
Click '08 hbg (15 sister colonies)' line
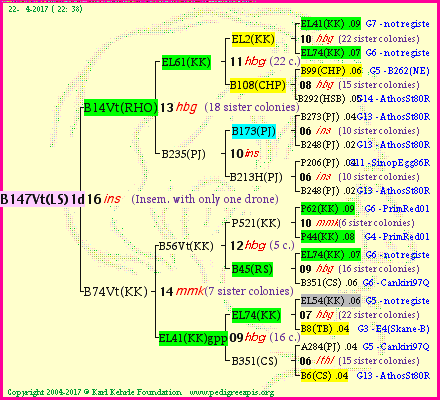[x=359, y=85]
